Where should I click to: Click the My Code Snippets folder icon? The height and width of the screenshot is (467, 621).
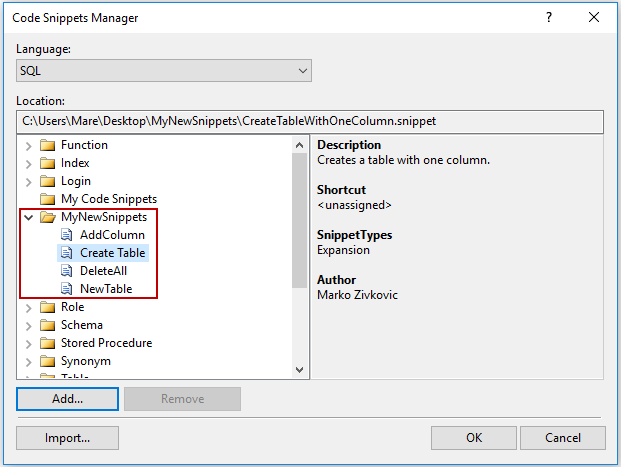pos(47,199)
